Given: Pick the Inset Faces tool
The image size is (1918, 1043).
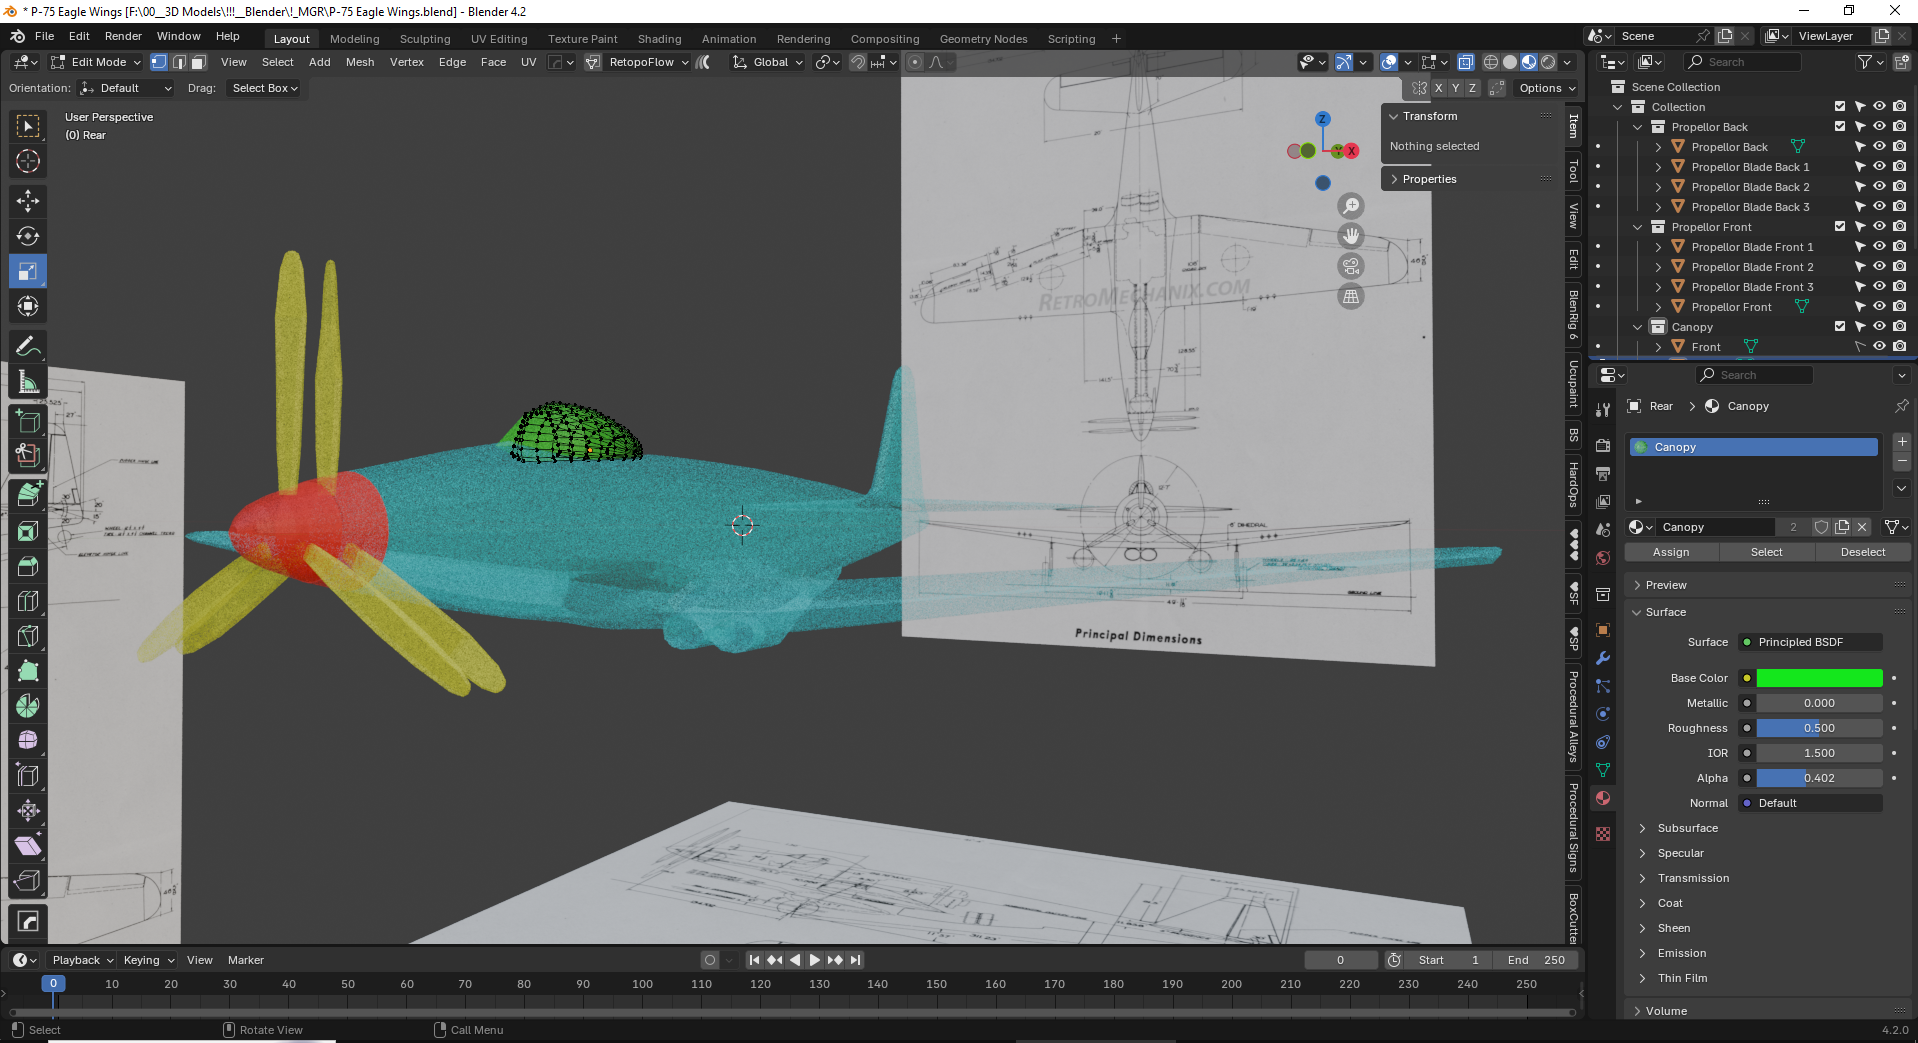Looking at the screenshot, I should point(28,531).
